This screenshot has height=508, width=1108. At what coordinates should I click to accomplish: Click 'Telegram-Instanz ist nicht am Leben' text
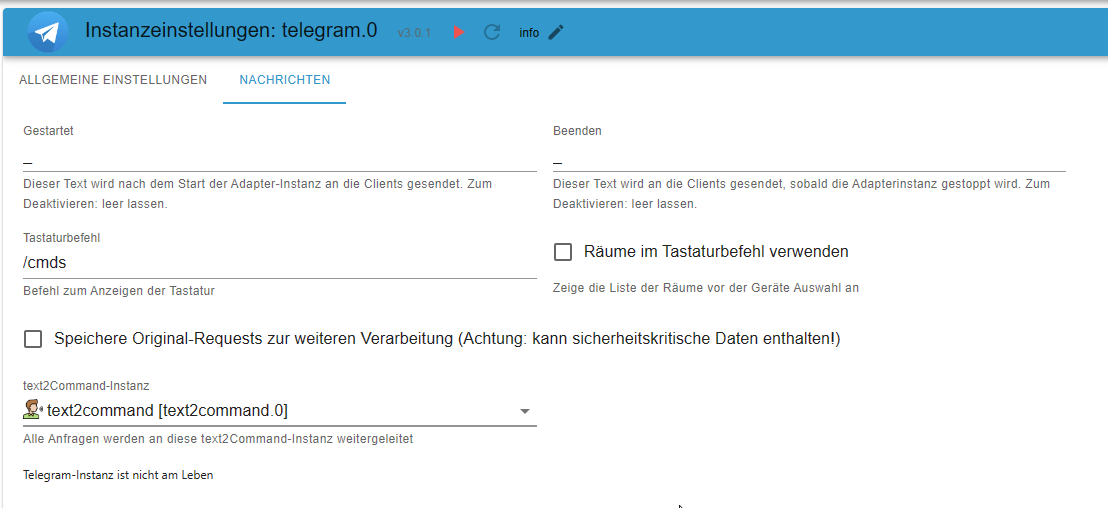click(119, 475)
